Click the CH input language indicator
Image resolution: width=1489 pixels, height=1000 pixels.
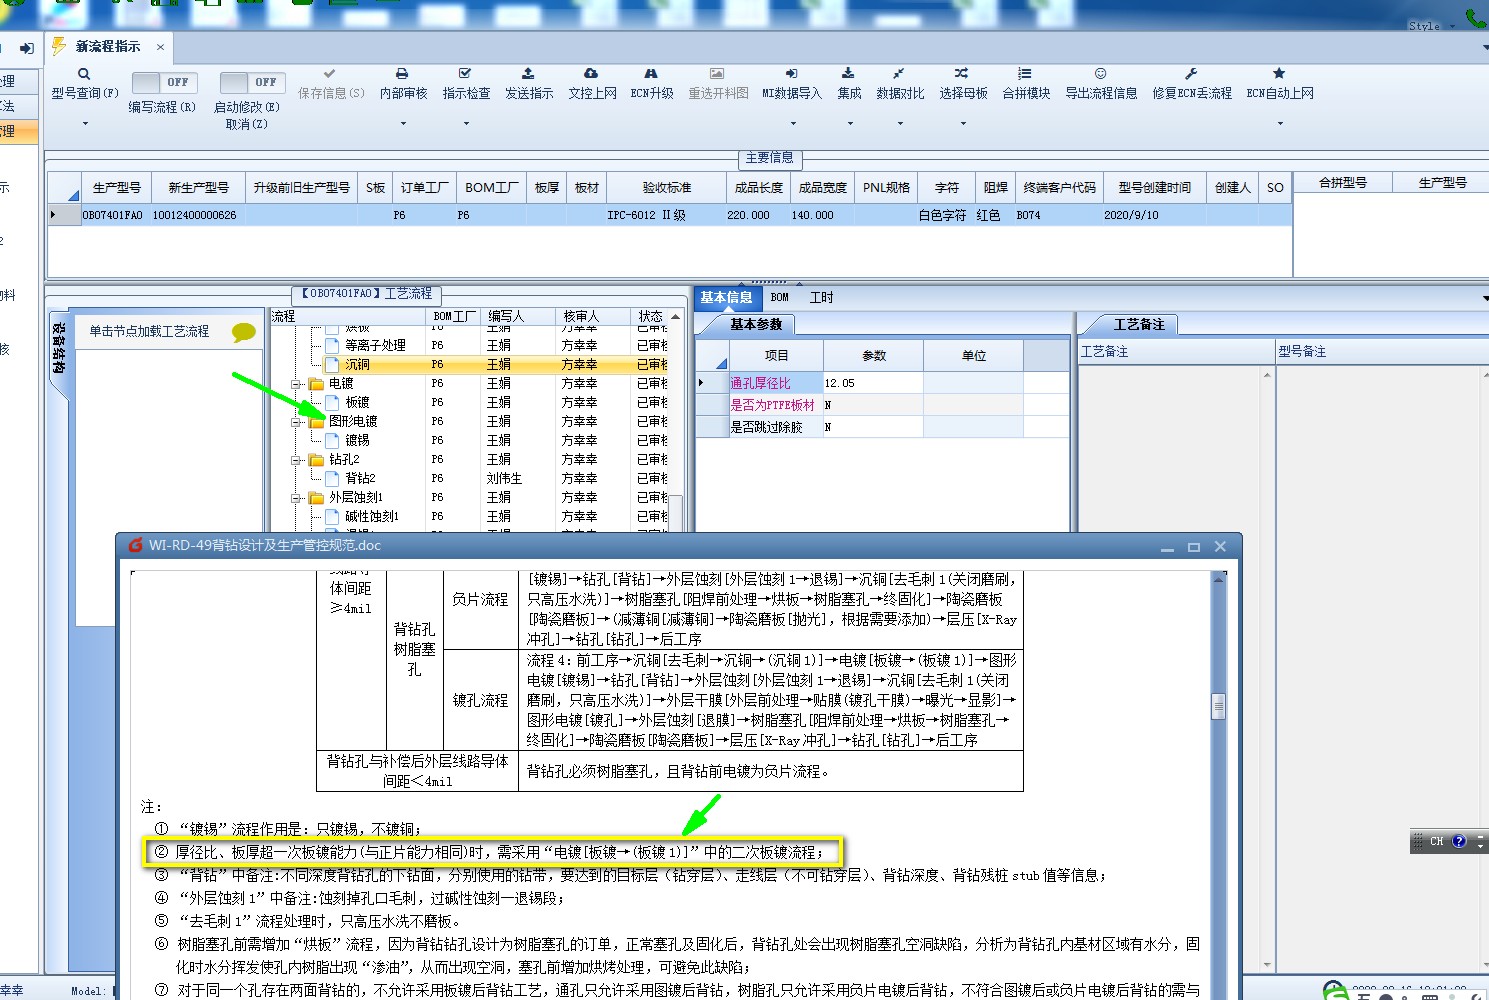pos(1436,842)
